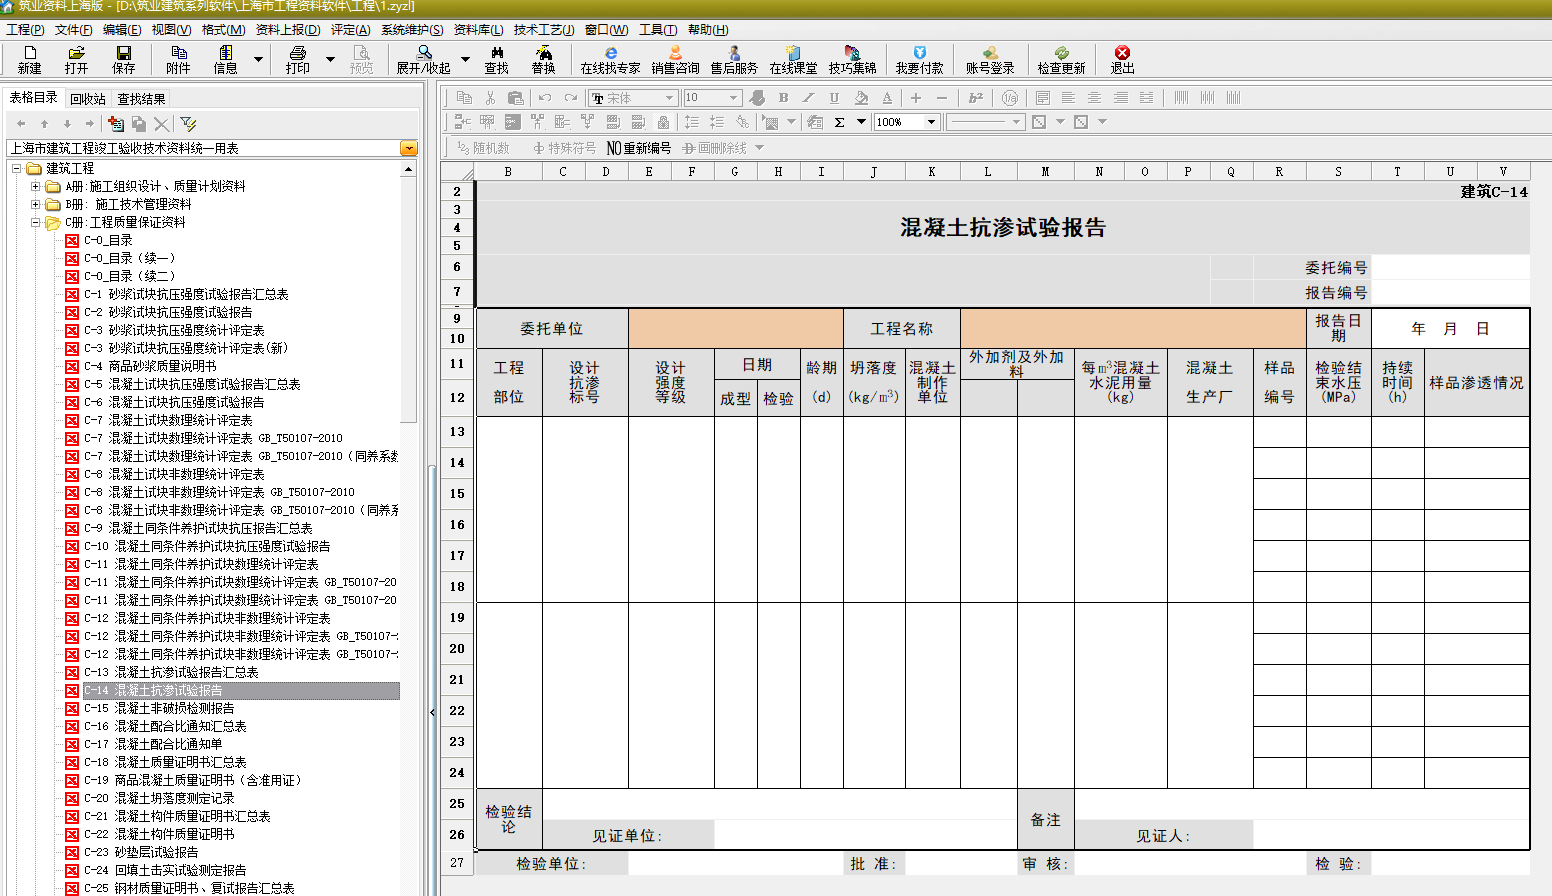Open dropdown arrow next to 打印
This screenshot has width=1552, height=896.
pos(330,60)
